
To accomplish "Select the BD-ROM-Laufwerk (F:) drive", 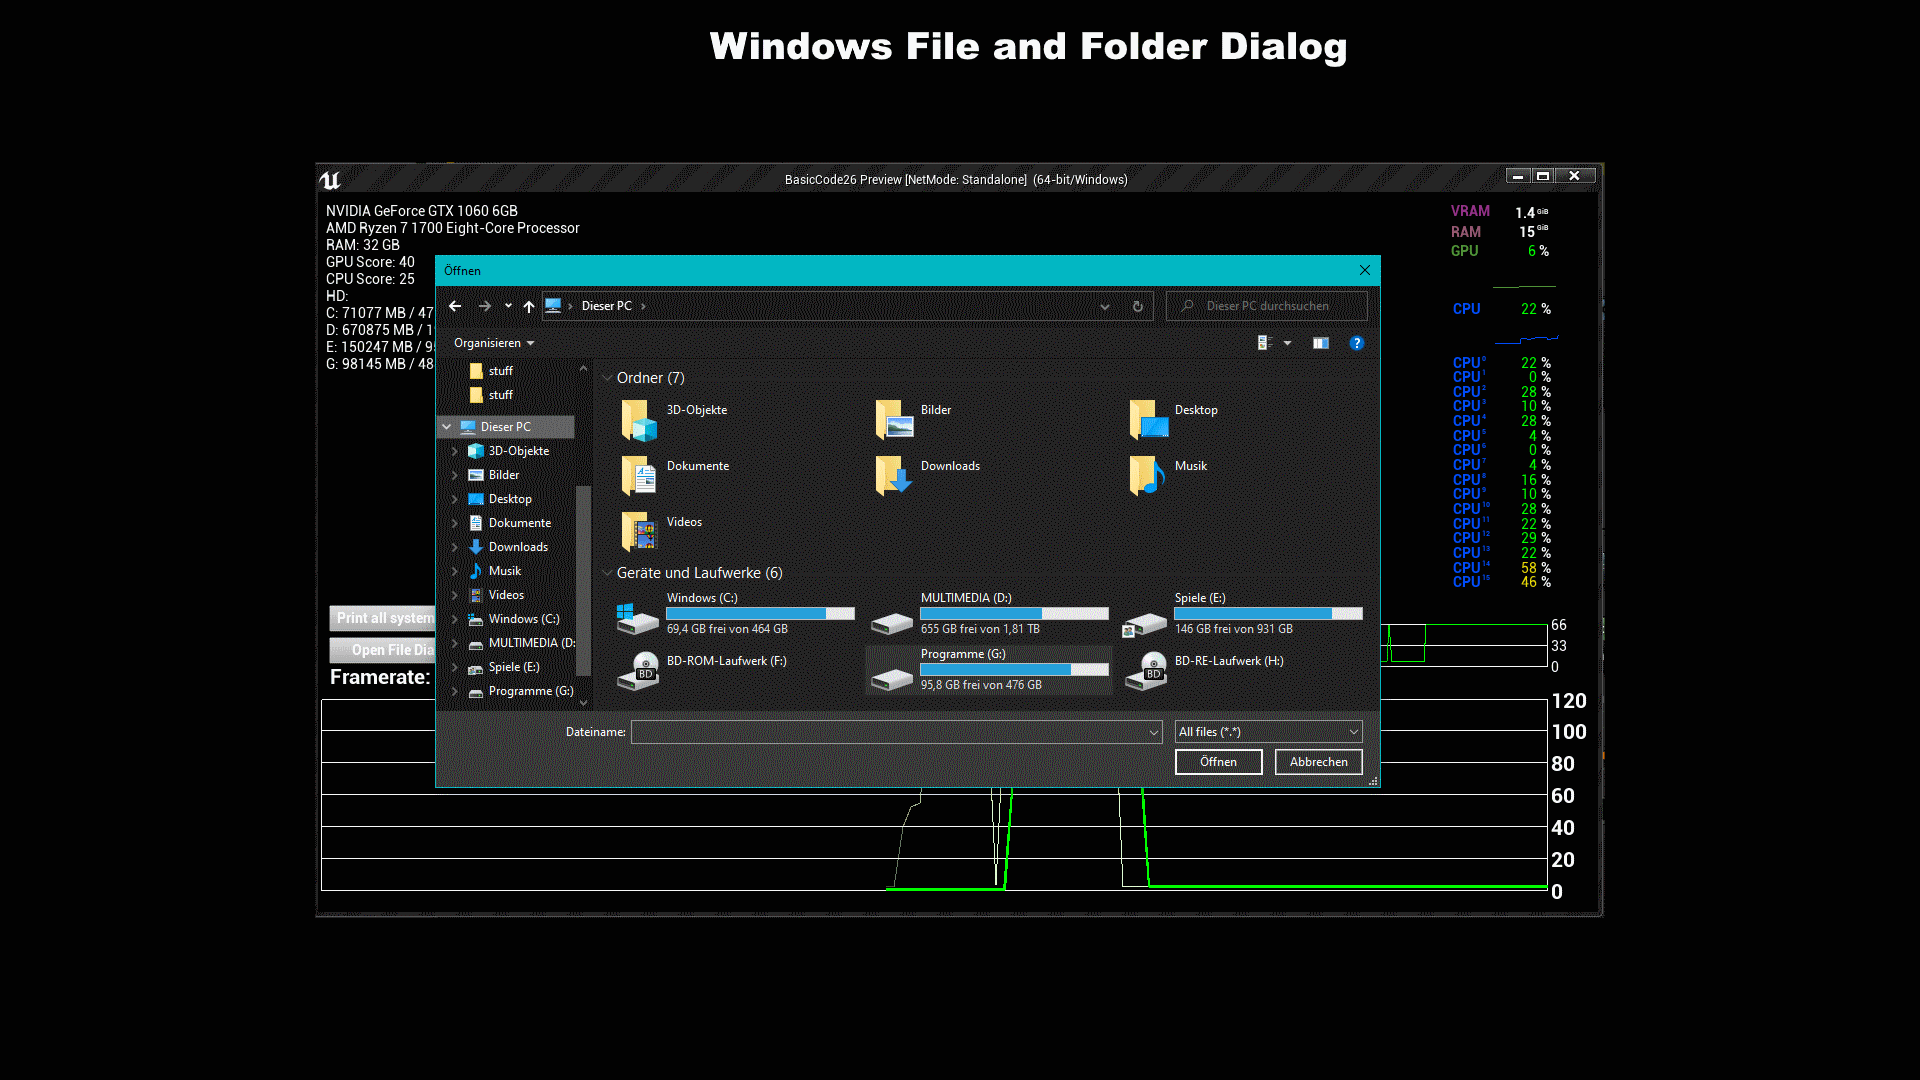I will tap(726, 660).
